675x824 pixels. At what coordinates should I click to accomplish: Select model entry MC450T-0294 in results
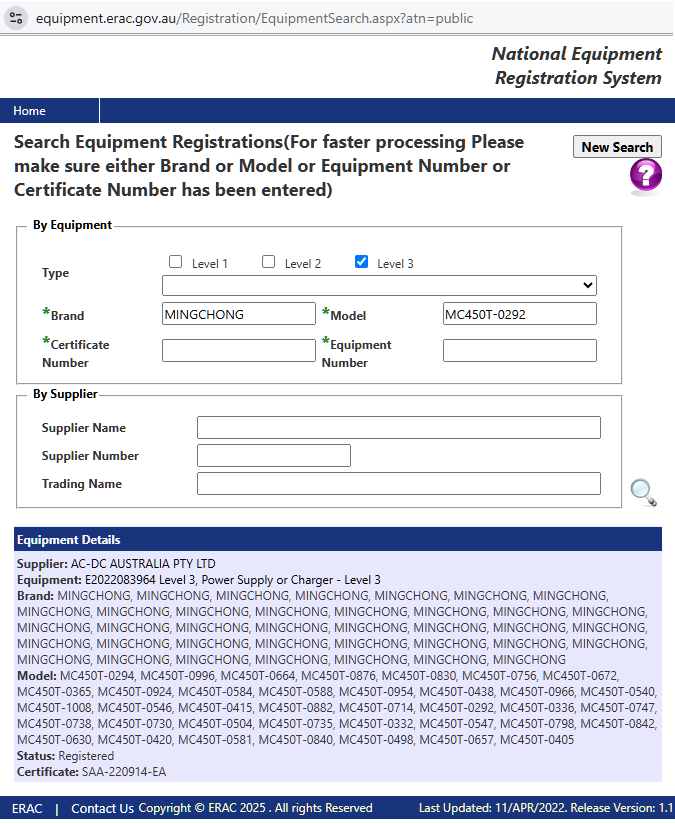click(97, 675)
